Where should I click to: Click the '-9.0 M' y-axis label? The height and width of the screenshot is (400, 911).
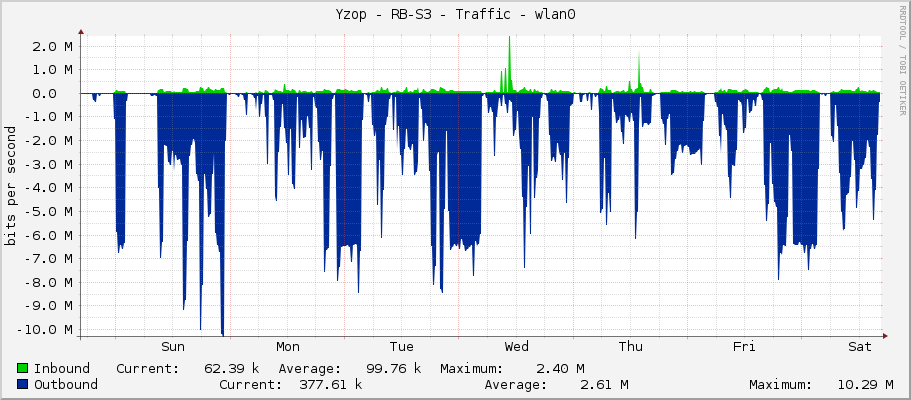point(49,305)
